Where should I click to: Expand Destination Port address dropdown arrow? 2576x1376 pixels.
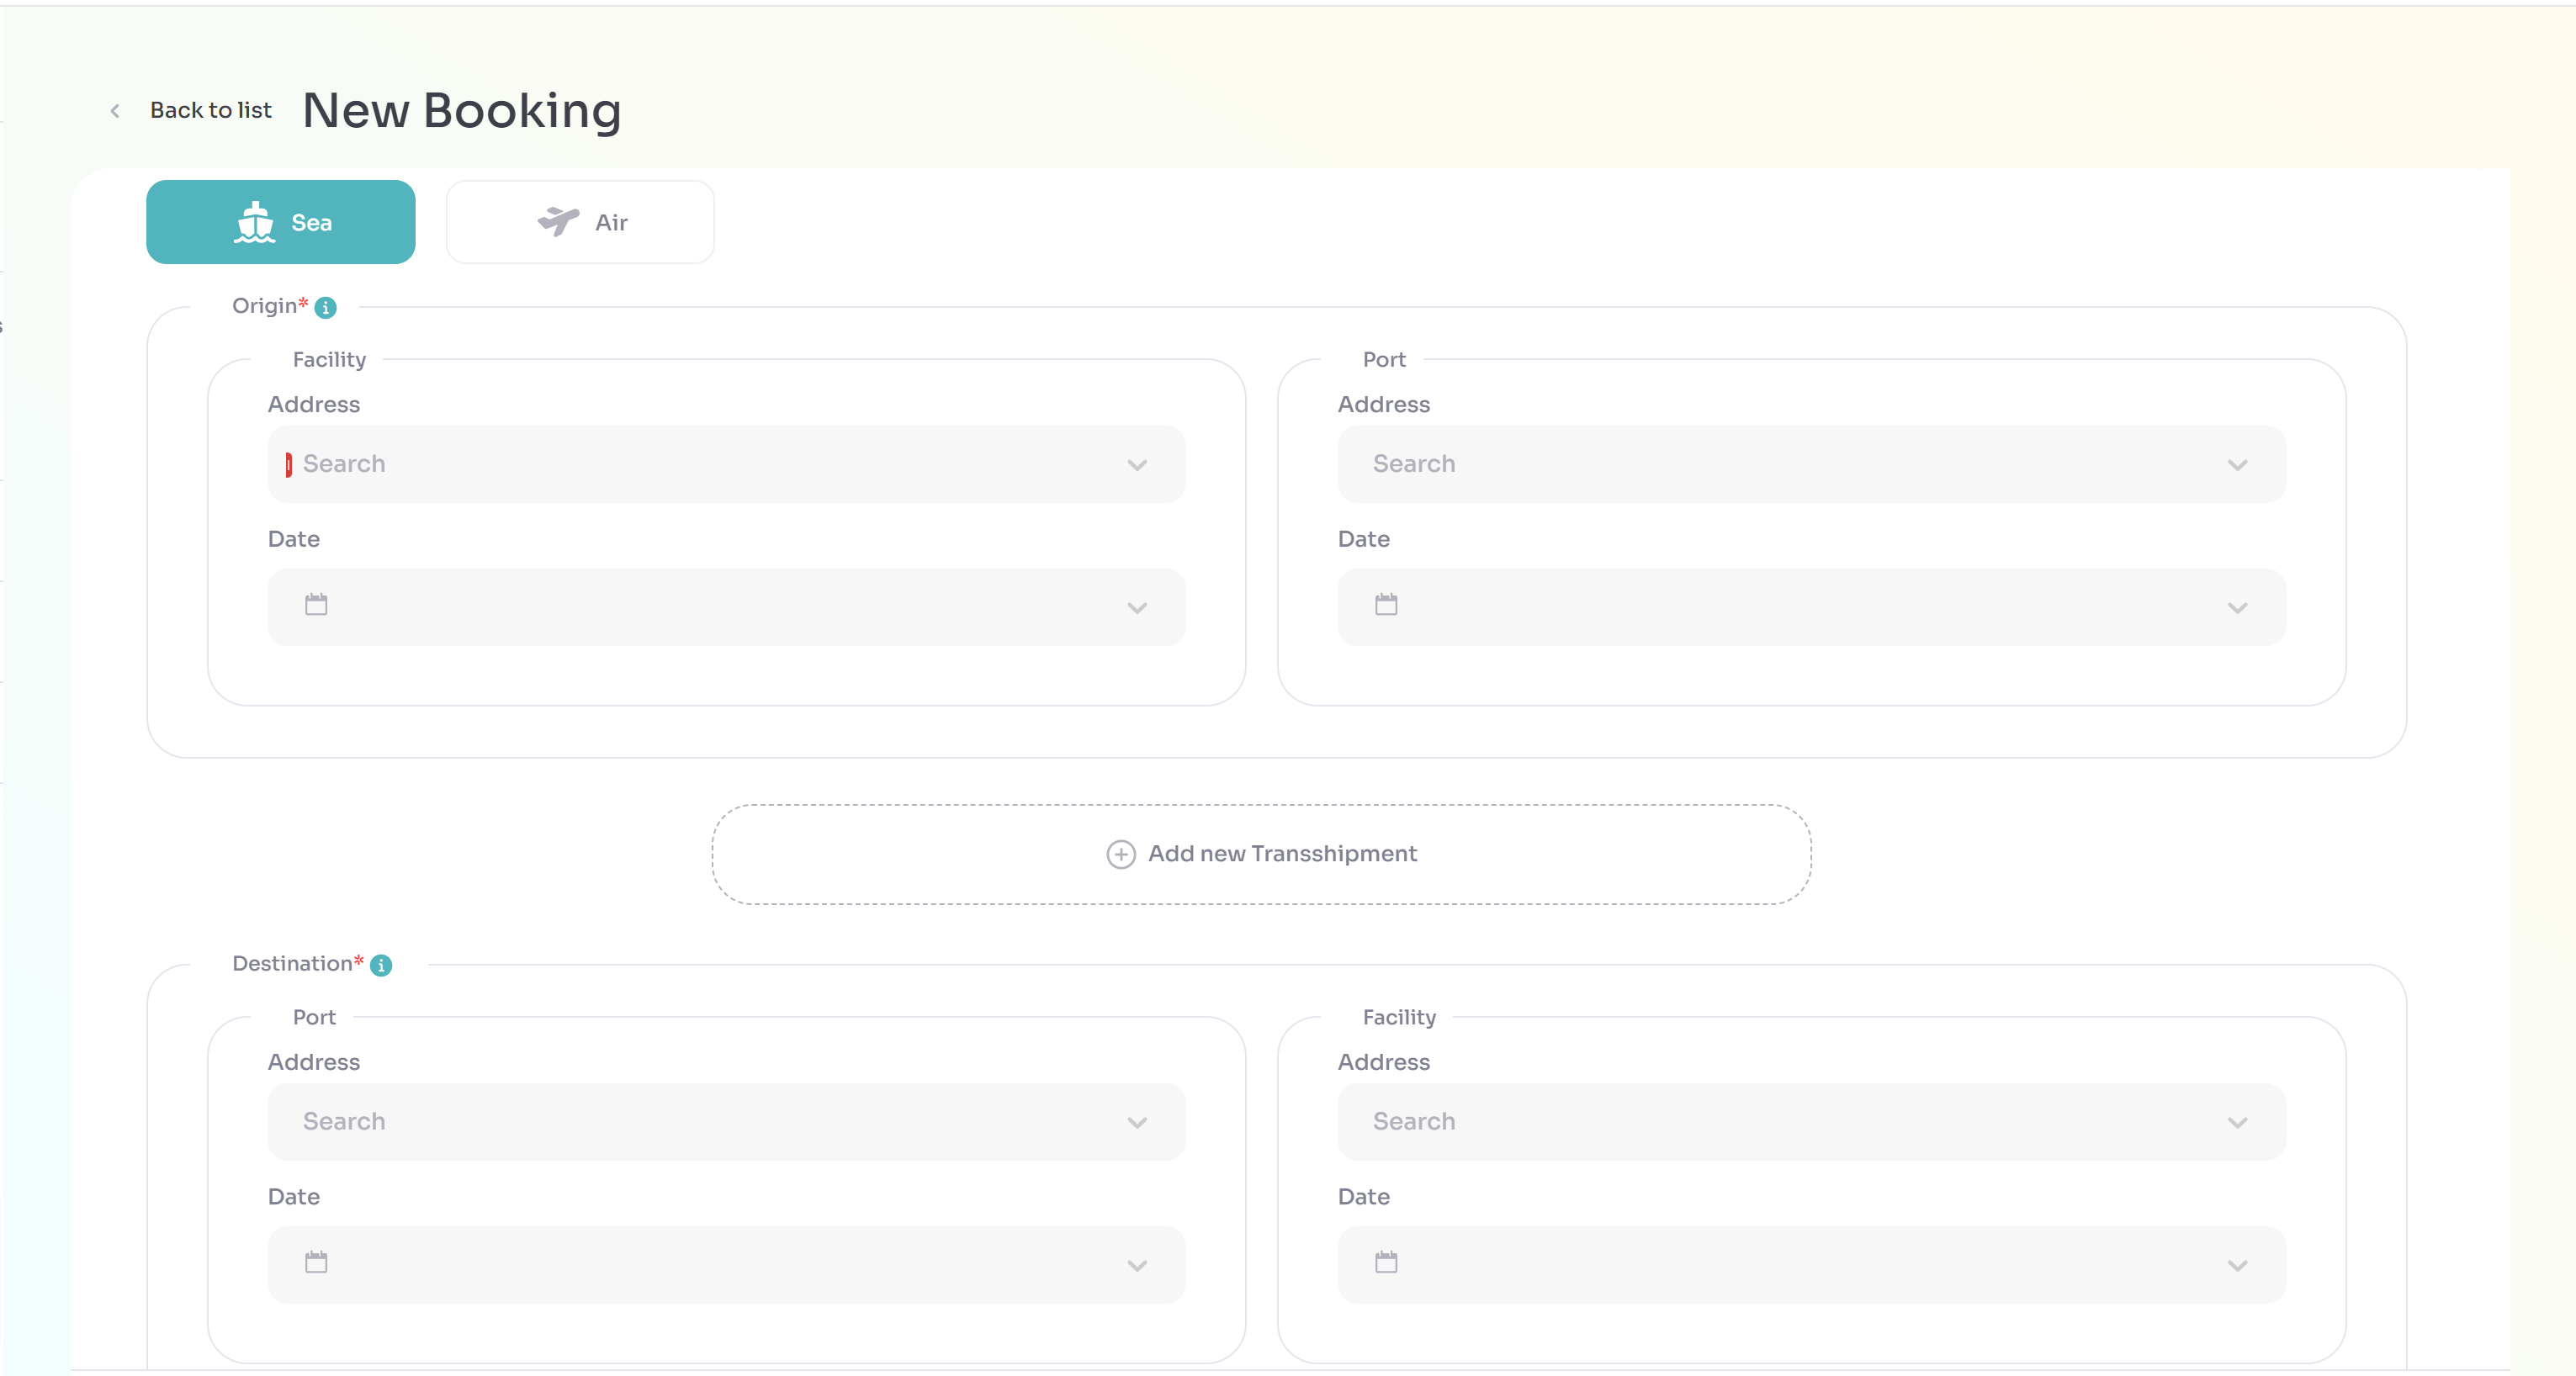[x=1137, y=1123]
